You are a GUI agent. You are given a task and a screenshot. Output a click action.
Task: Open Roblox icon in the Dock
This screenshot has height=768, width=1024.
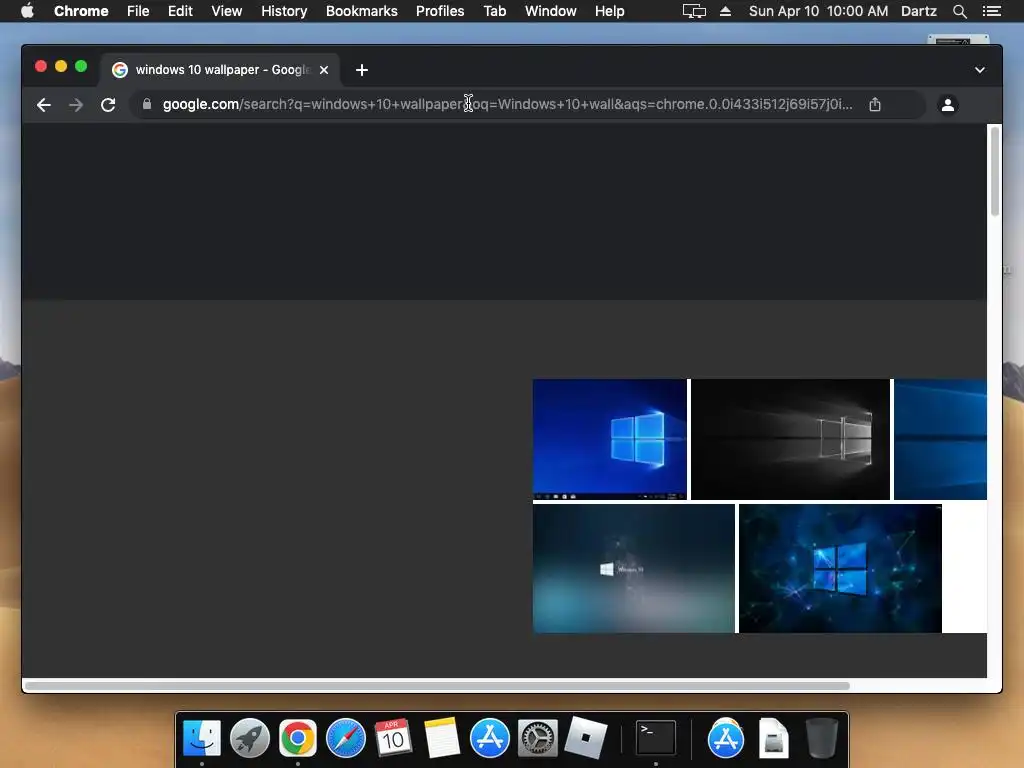586,738
